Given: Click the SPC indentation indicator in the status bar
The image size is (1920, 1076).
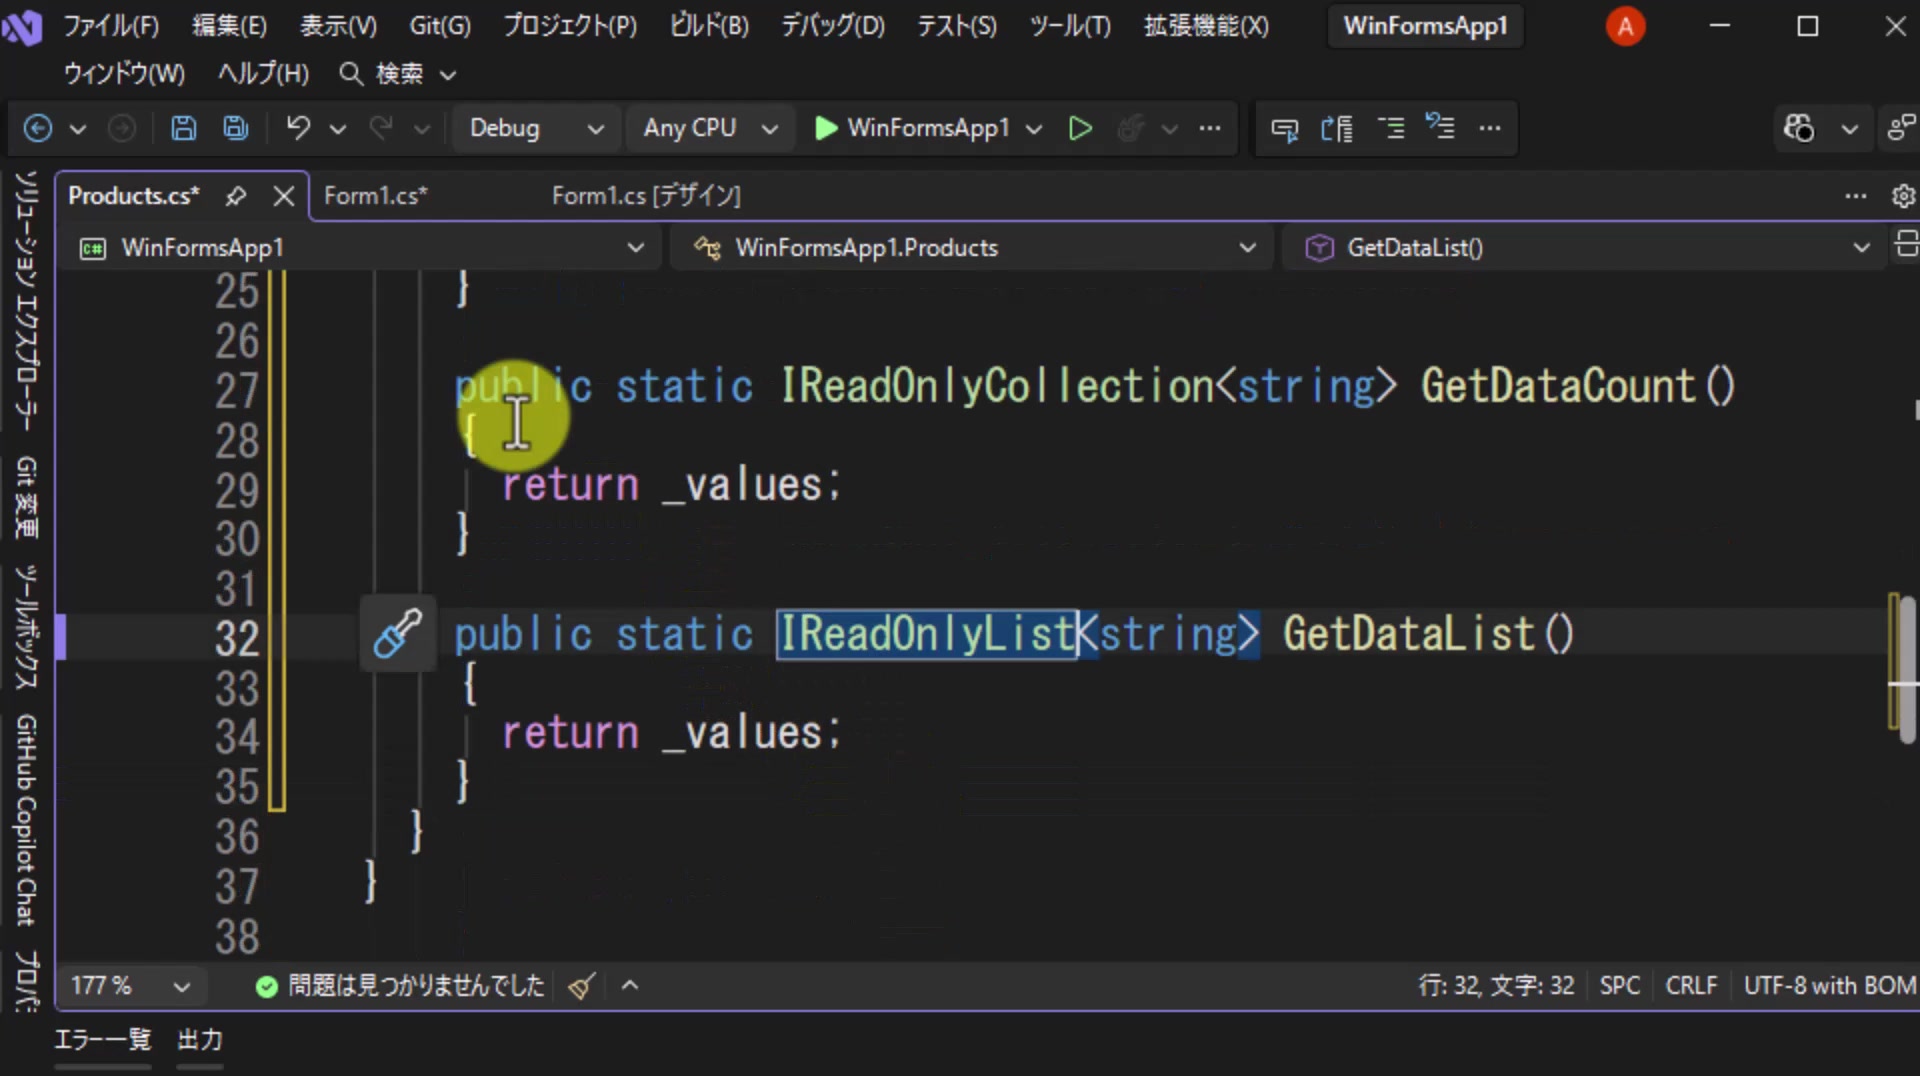Looking at the screenshot, I should tap(1620, 986).
